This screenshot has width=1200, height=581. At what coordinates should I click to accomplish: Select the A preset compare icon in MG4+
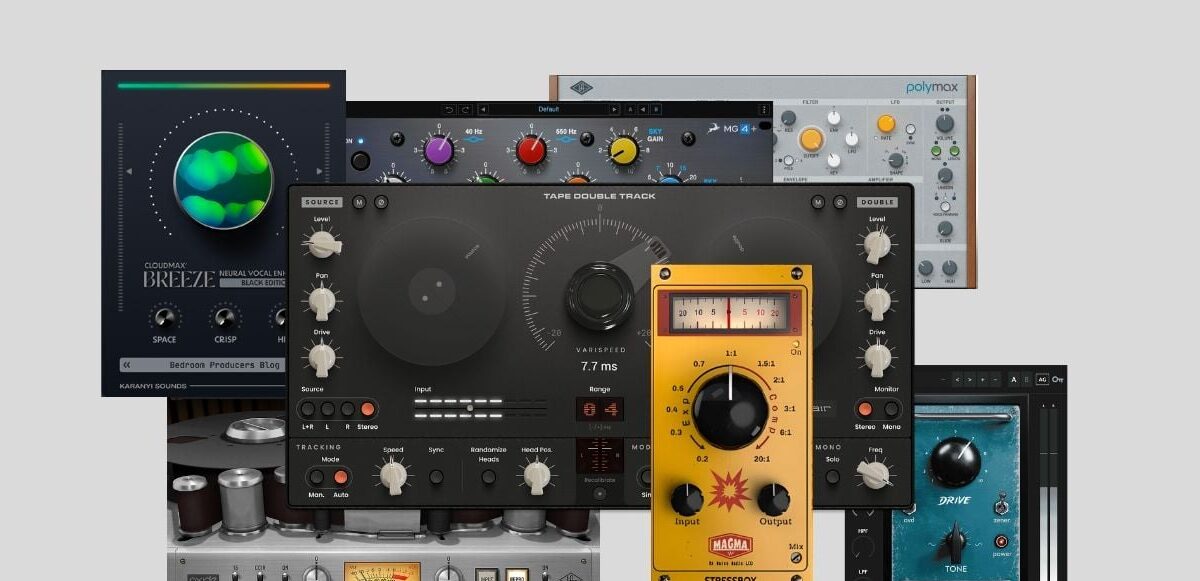click(630, 109)
